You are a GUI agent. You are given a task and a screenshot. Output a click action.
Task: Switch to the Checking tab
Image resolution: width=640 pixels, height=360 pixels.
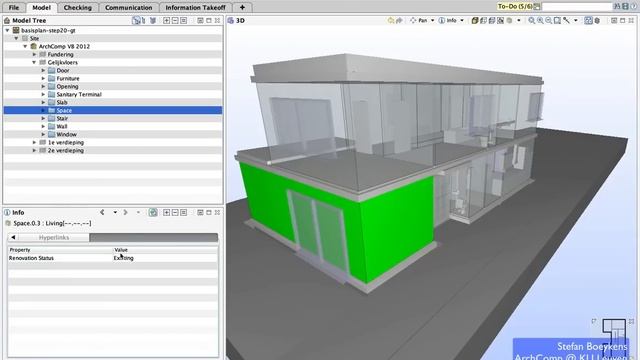78,7
